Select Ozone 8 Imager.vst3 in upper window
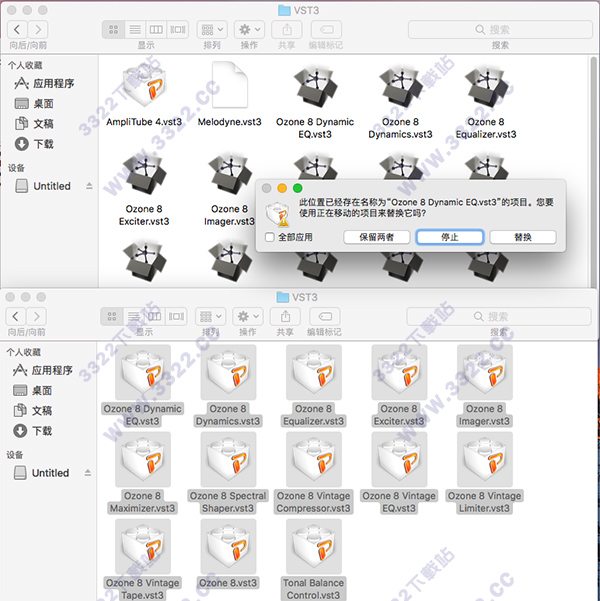Viewport: 600px width, 601px height. point(230,172)
